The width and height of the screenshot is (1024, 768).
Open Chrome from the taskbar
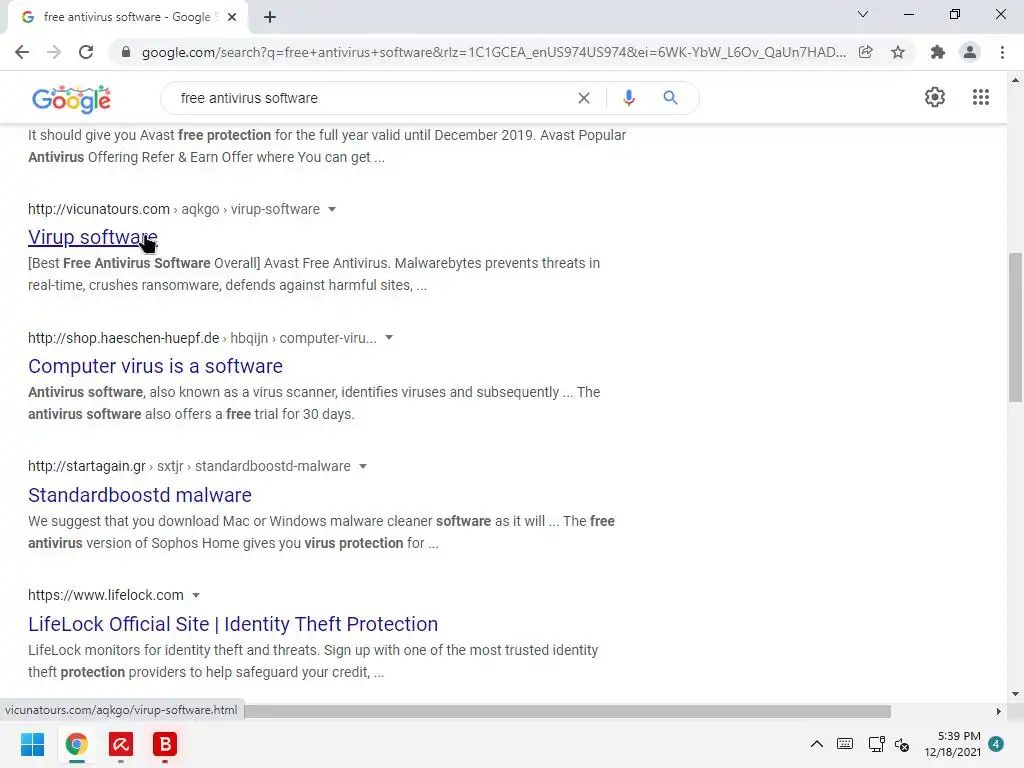[x=76, y=744]
